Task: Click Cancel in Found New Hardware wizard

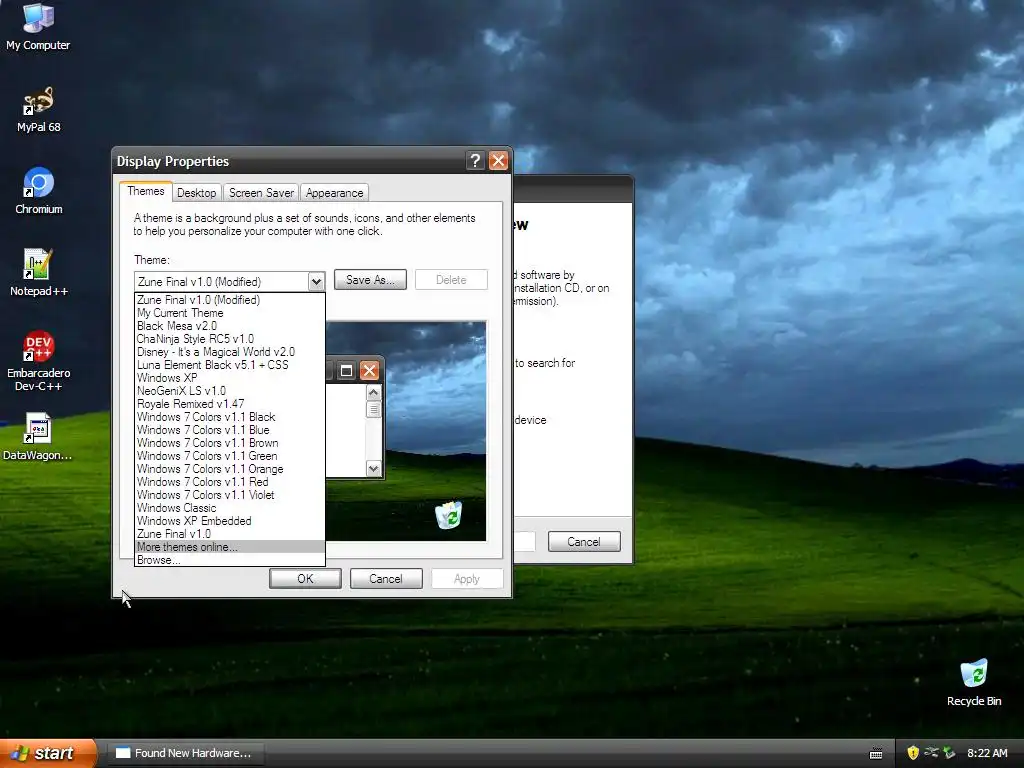Action: (584, 541)
